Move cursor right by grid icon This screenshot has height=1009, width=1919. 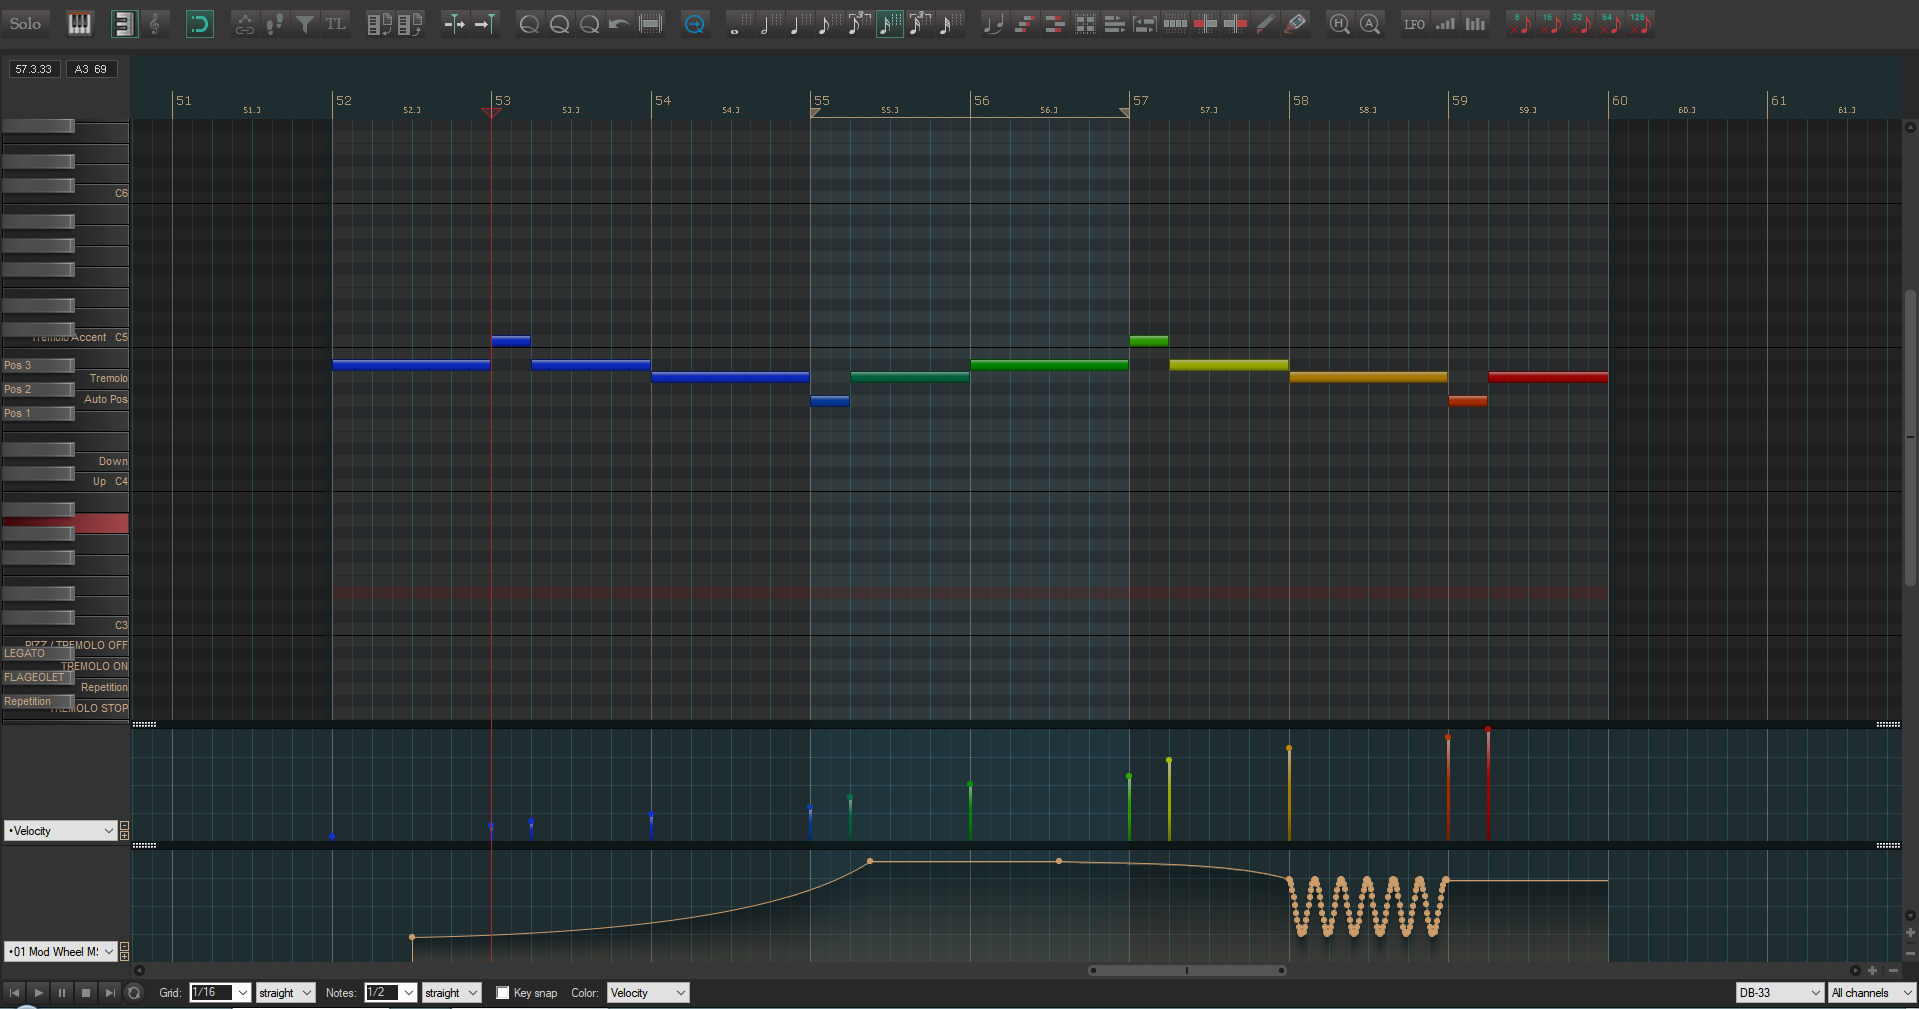click(454, 23)
